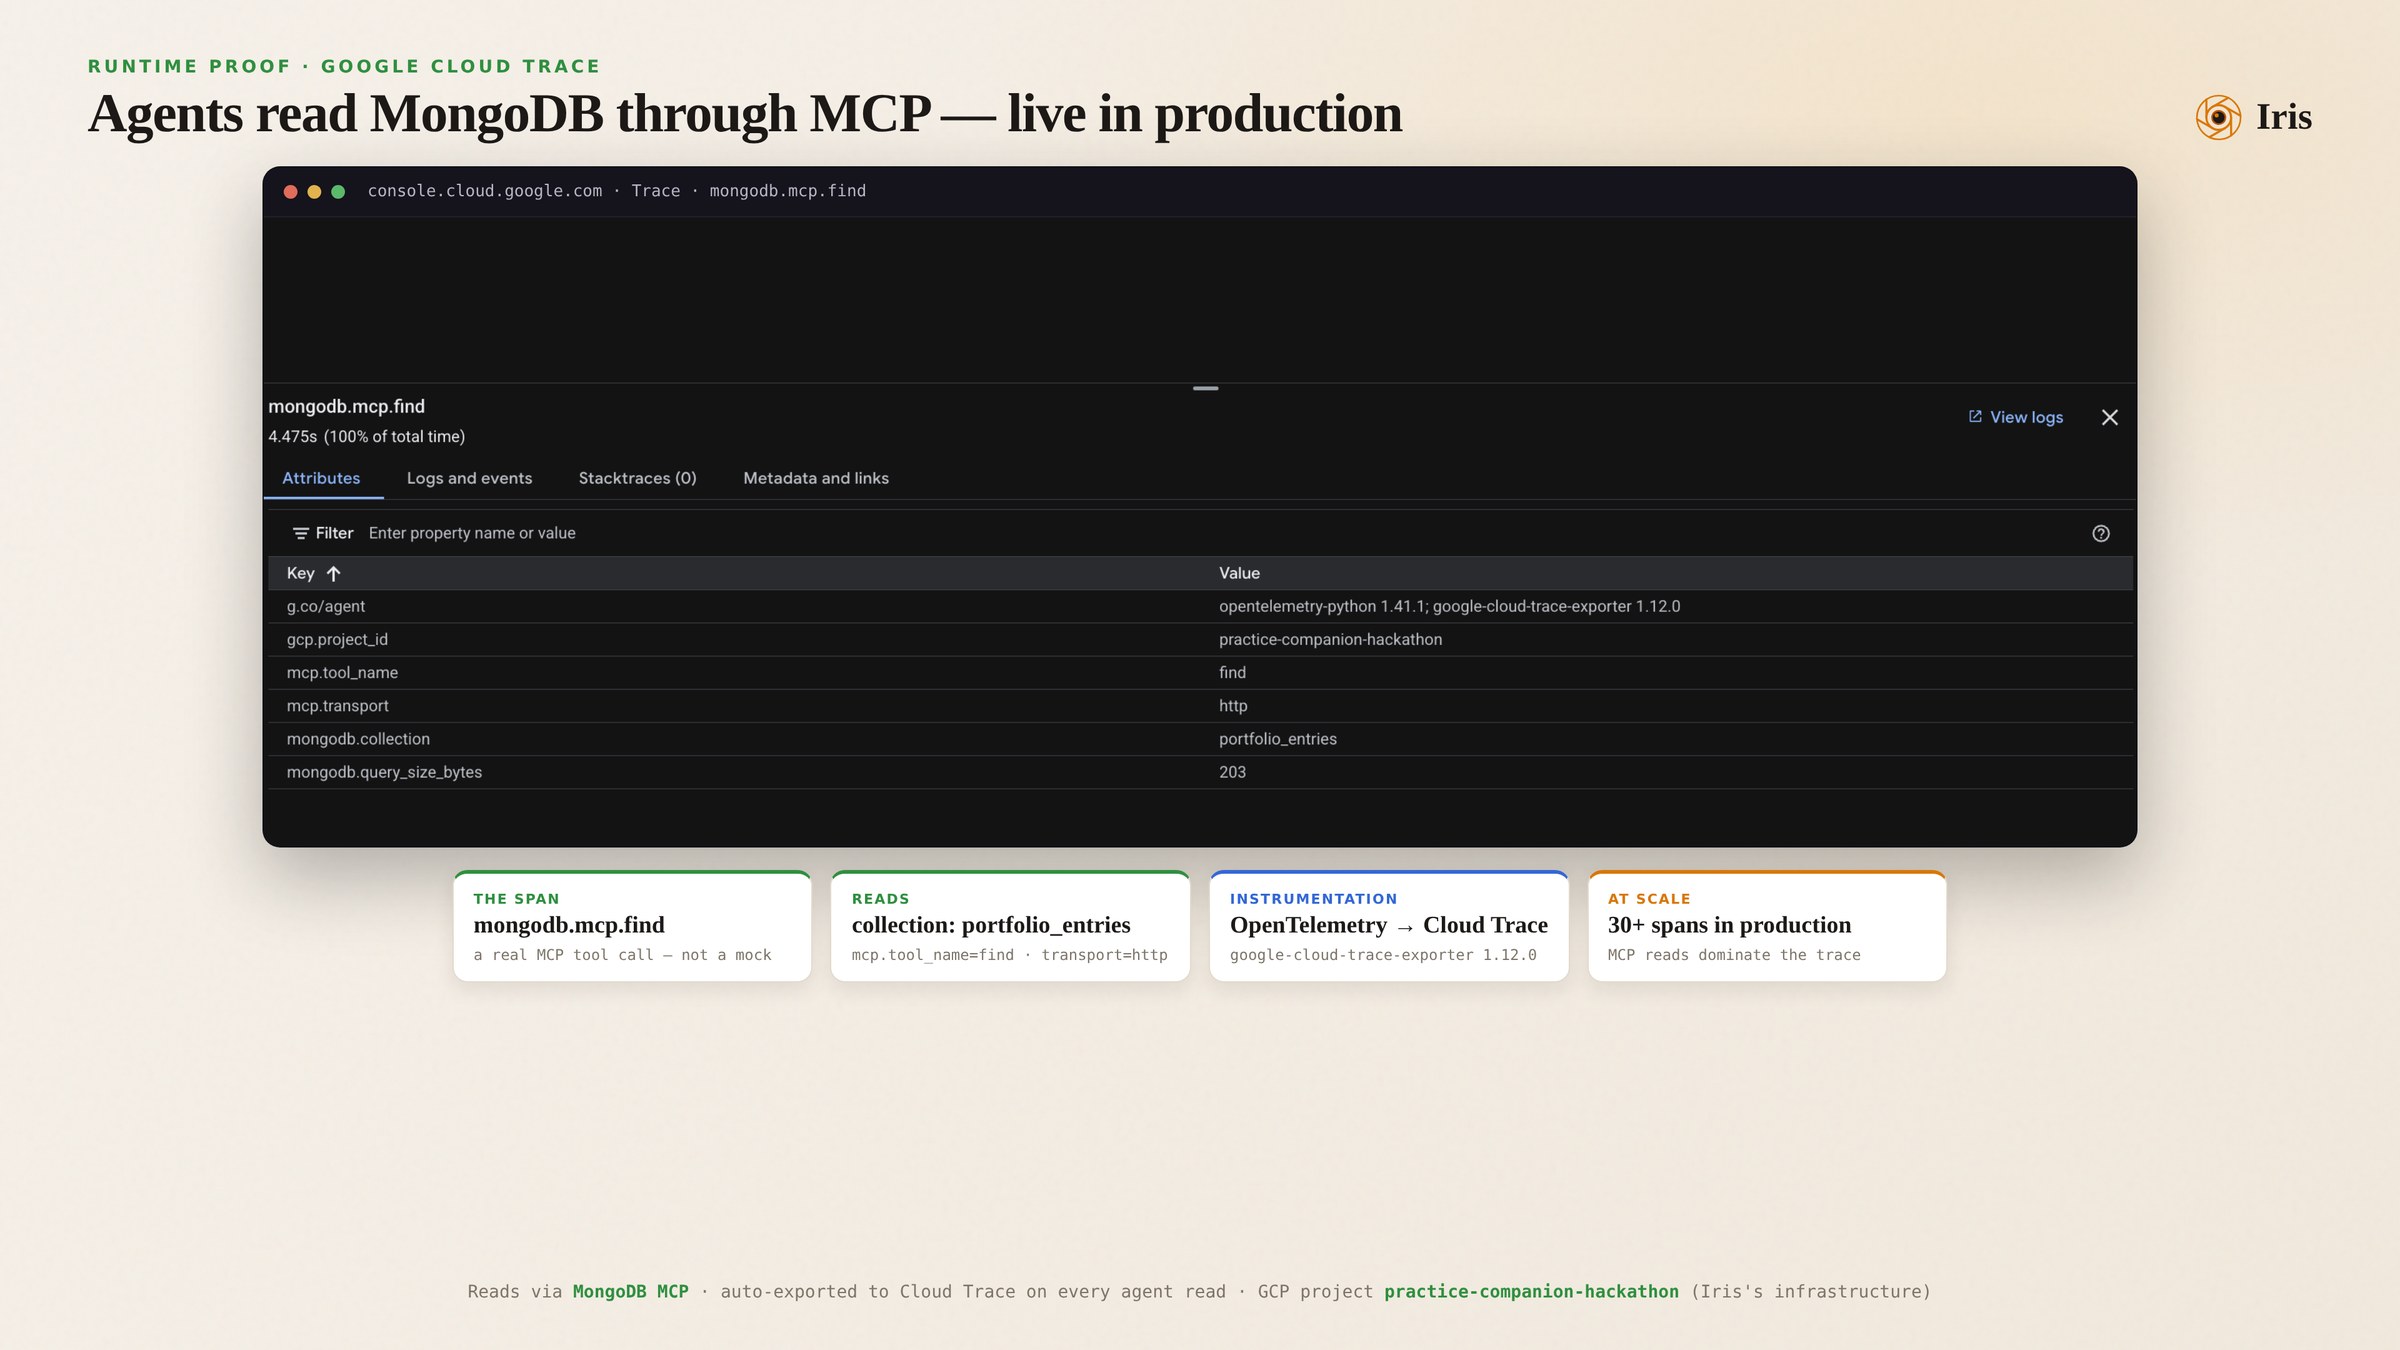Click THE SPAN mongodb.mcp.find card

coord(632,926)
